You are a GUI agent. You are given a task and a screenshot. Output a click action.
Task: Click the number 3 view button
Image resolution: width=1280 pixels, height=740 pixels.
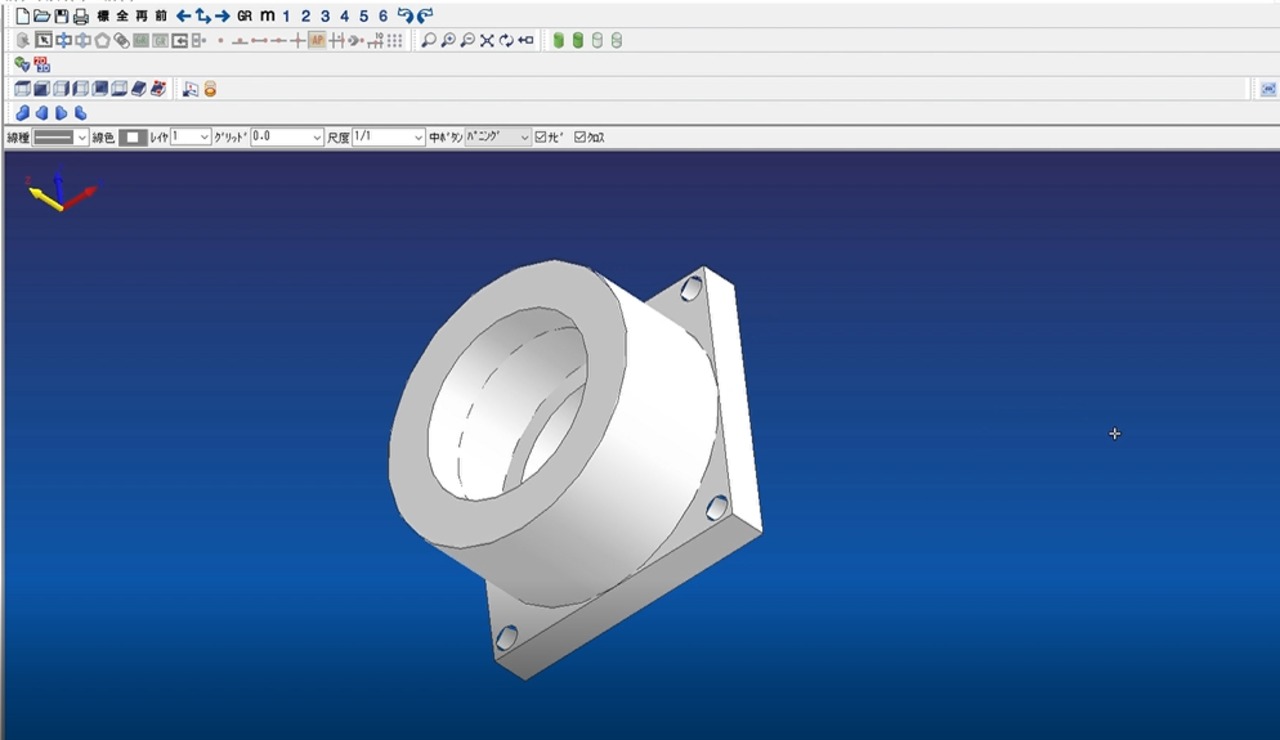pyautogui.click(x=325, y=16)
